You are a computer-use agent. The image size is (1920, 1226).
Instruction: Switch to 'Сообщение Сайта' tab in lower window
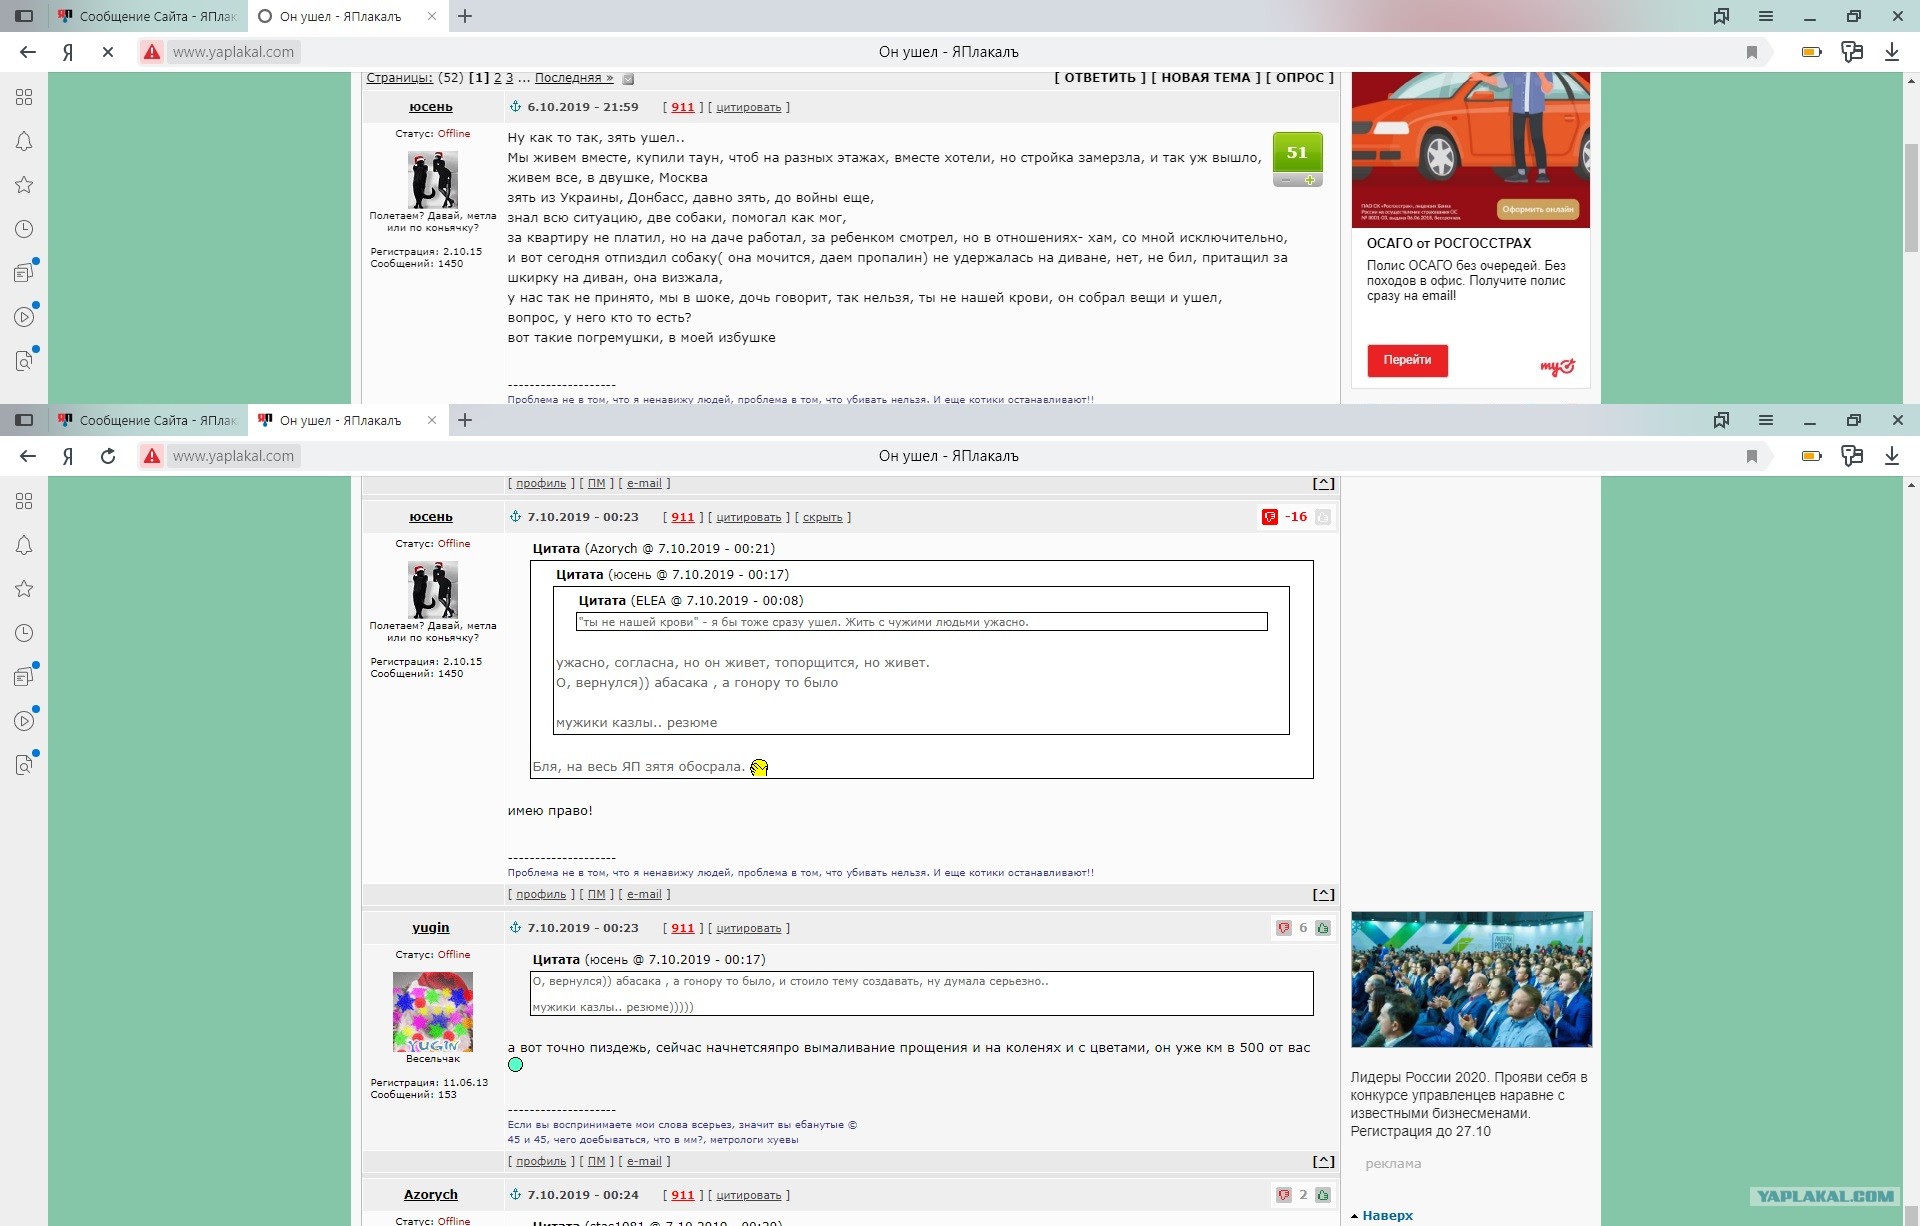pos(147,420)
